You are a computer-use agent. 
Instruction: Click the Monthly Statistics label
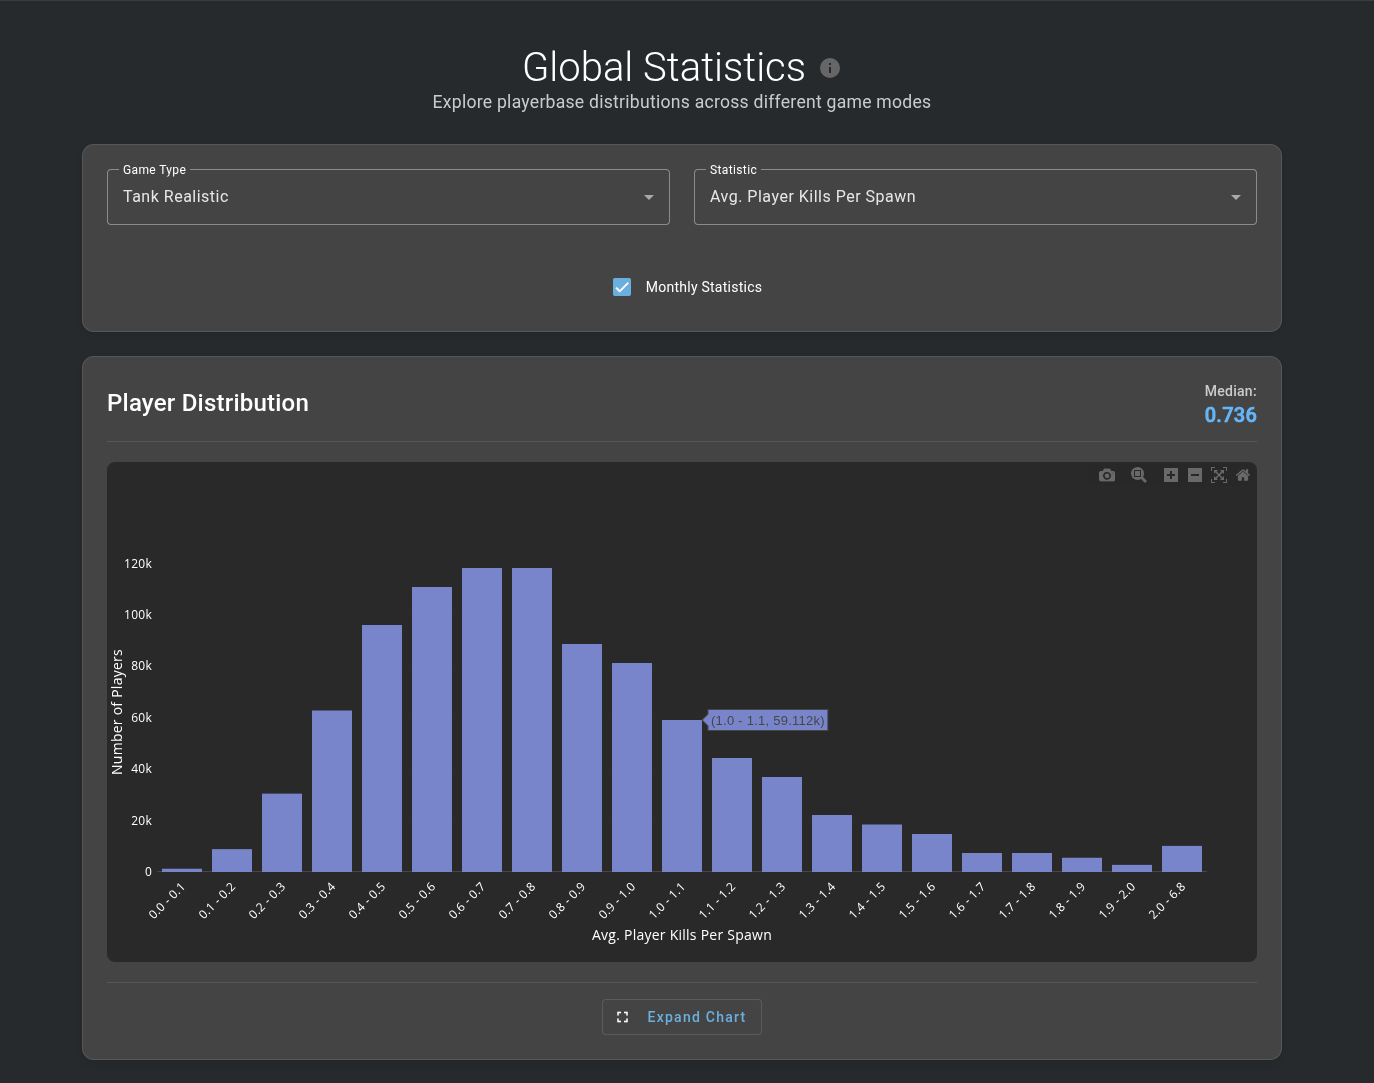pyautogui.click(x=704, y=287)
